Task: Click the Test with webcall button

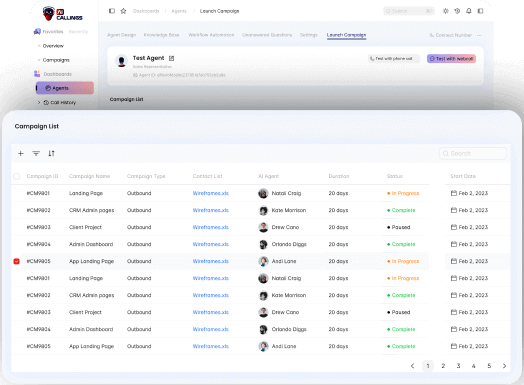Action: click(x=451, y=59)
